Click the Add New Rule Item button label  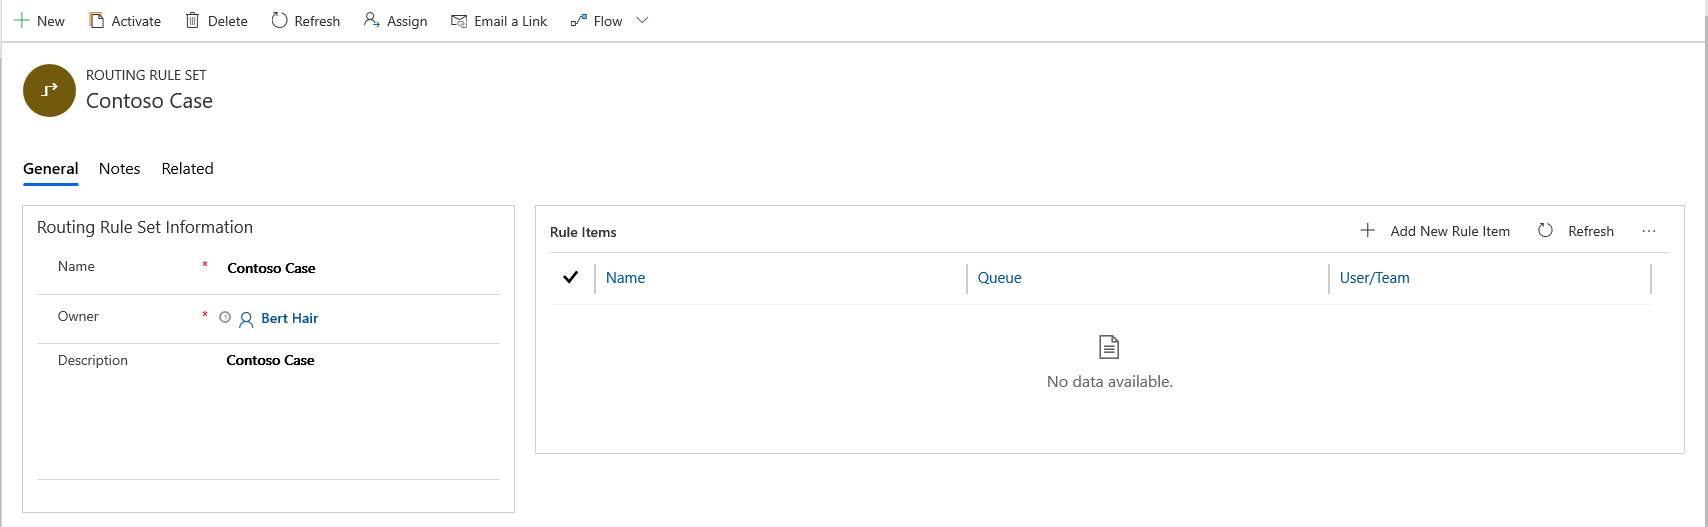[x=1450, y=231]
